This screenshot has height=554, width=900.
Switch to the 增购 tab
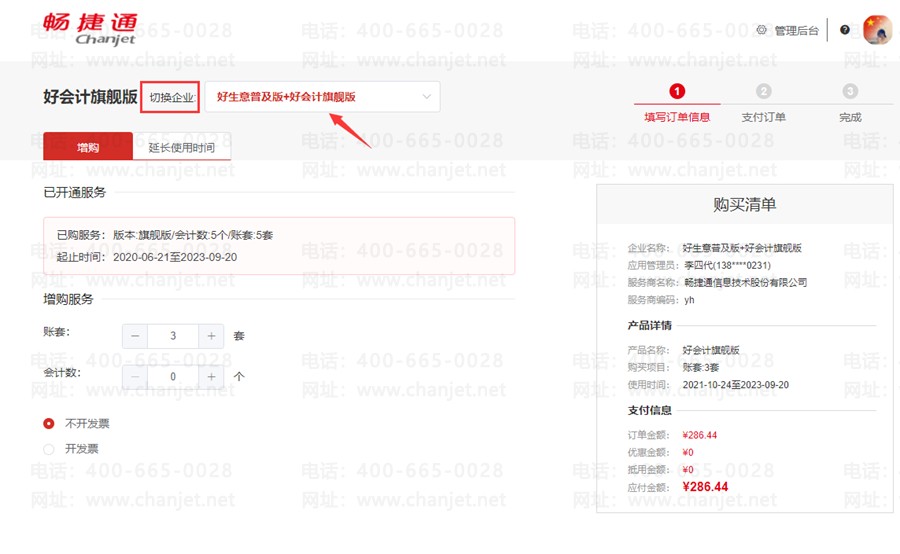pos(88,147)
